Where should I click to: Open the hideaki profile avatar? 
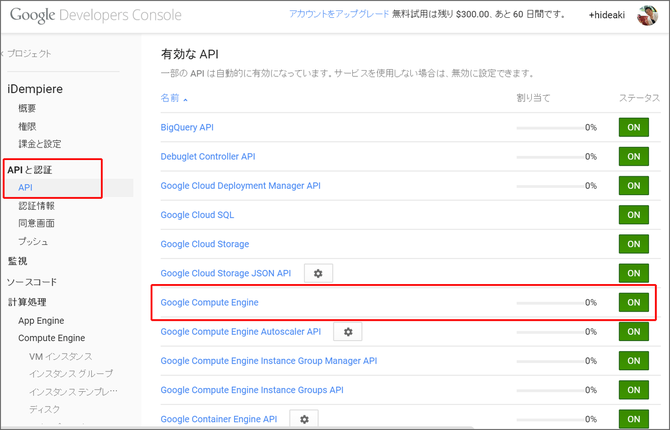point(647,15)
